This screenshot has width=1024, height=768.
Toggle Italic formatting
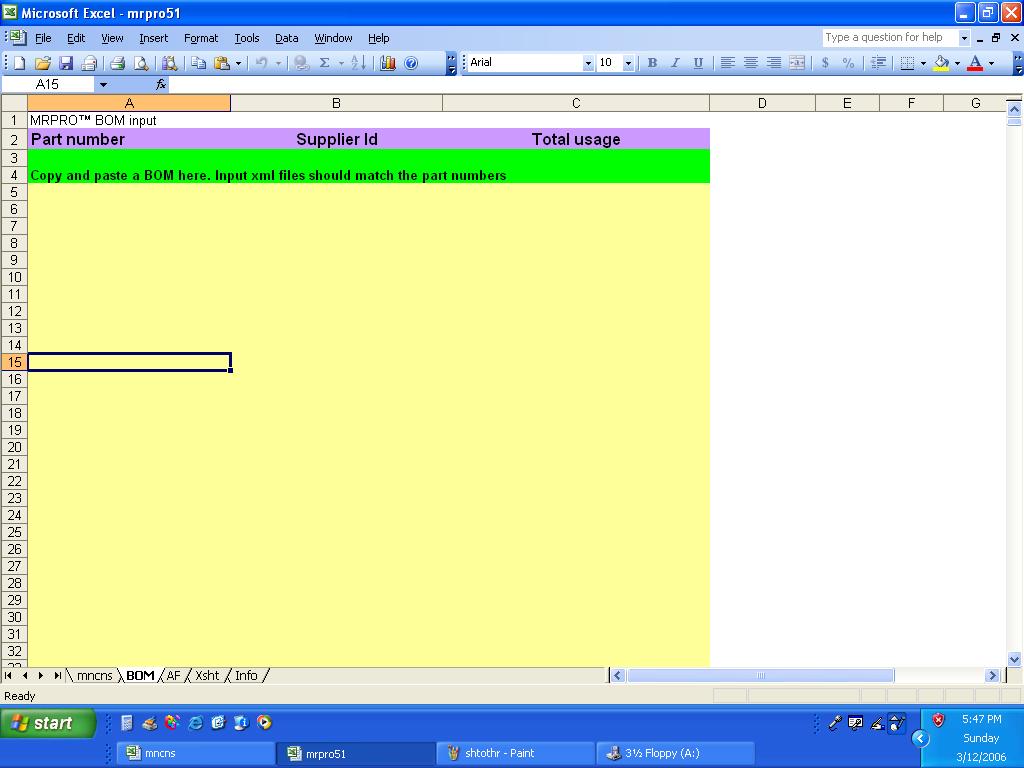(x=675, y=63)
